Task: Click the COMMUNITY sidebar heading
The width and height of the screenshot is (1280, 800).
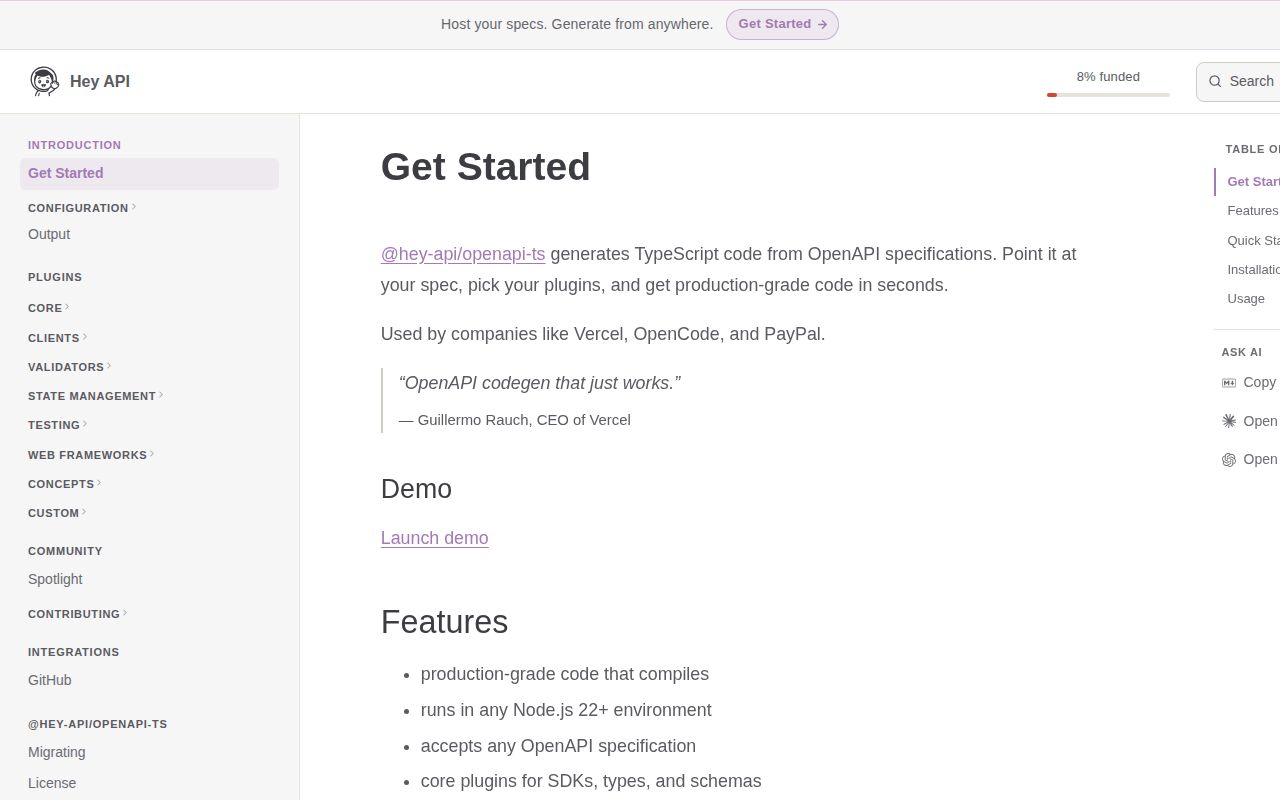Action: click(x=65, y=551)
